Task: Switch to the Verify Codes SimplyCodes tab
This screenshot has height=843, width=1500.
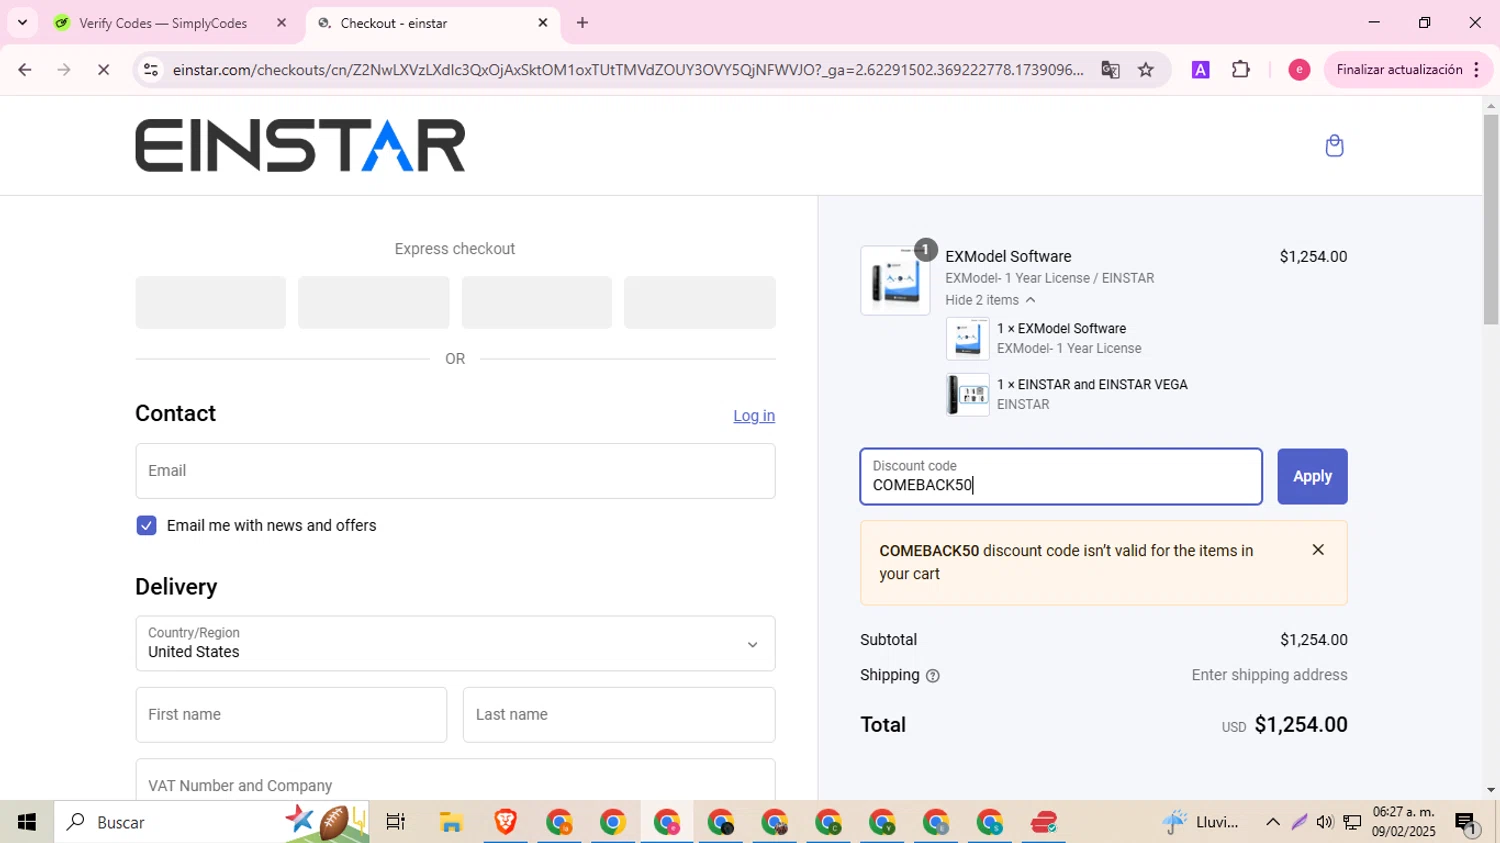Action: click(x=163, y=23)
